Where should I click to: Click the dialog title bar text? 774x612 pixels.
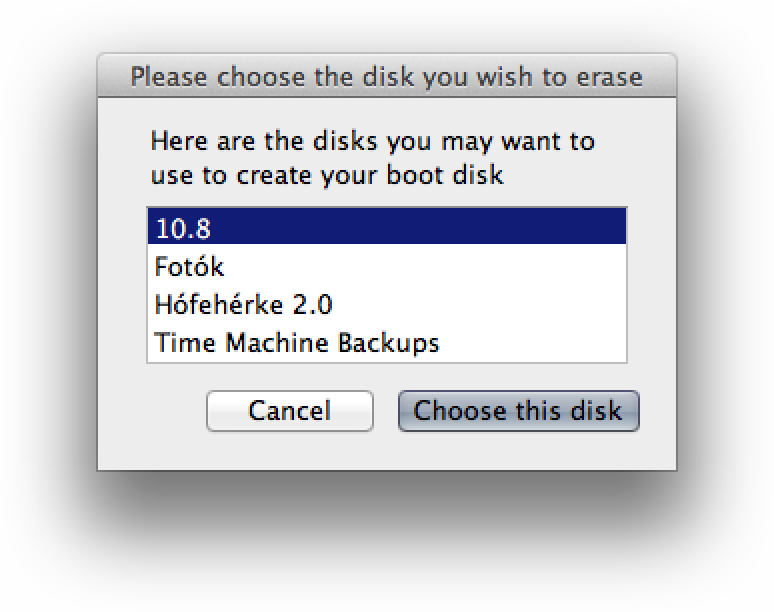pyautogui.click(x=387, y=77)
